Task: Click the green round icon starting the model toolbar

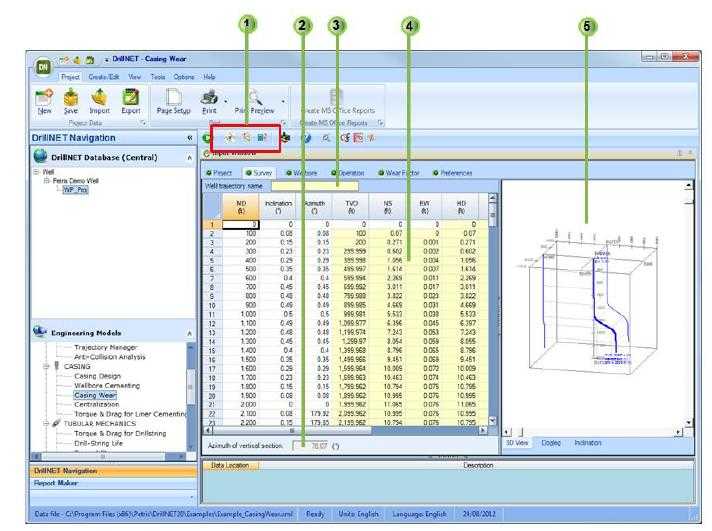Action: pos(207,138)
